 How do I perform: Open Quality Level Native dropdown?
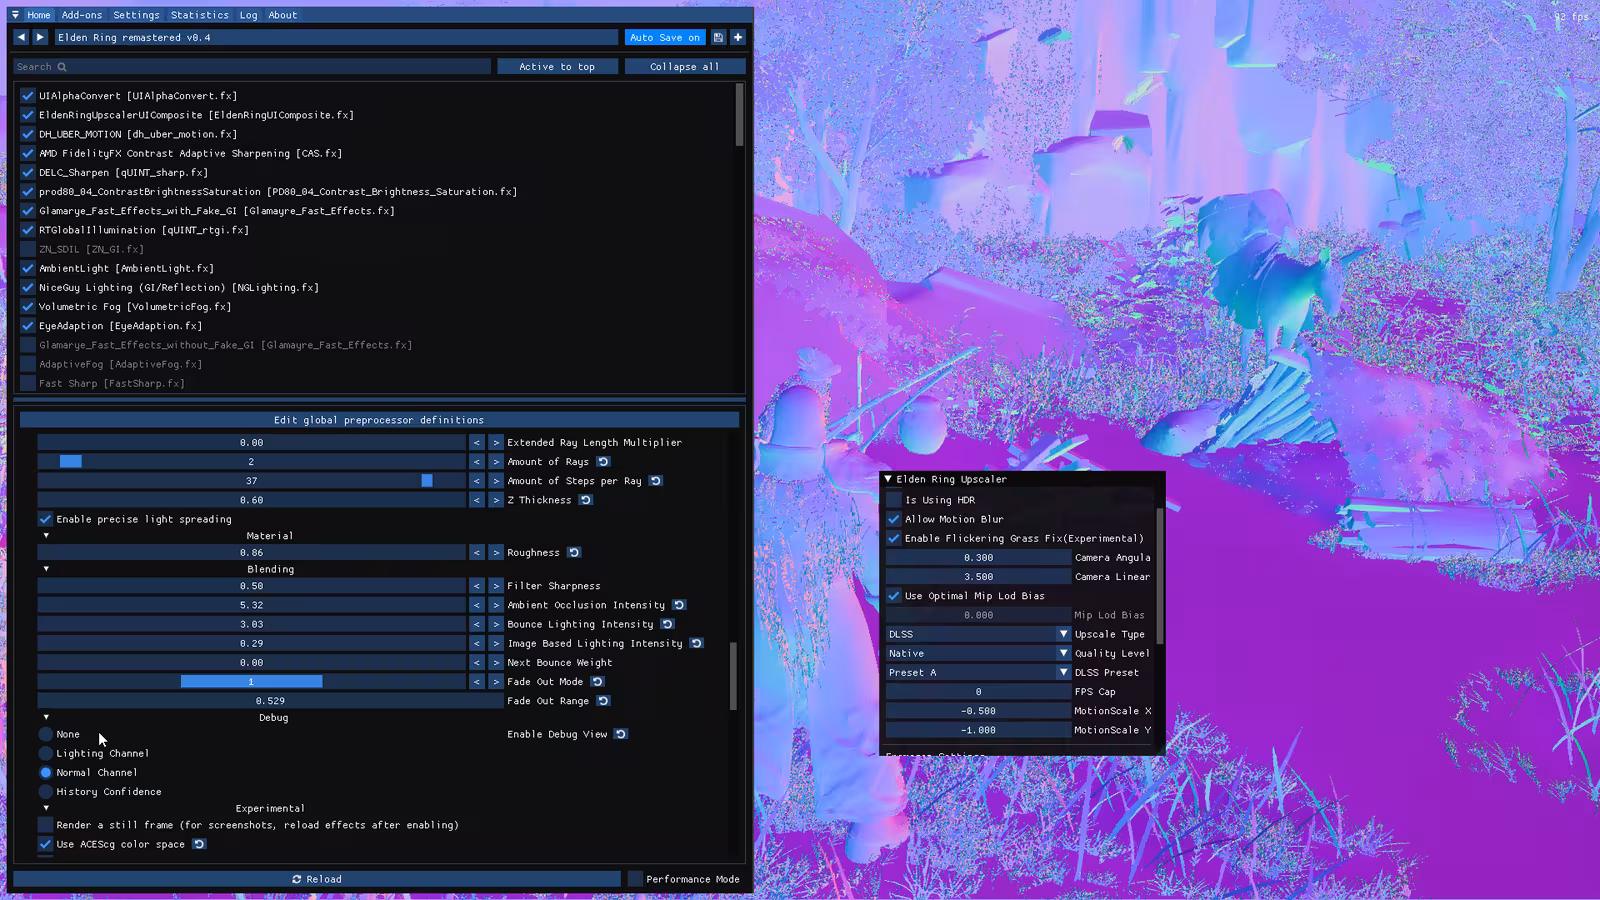[978, 653]
